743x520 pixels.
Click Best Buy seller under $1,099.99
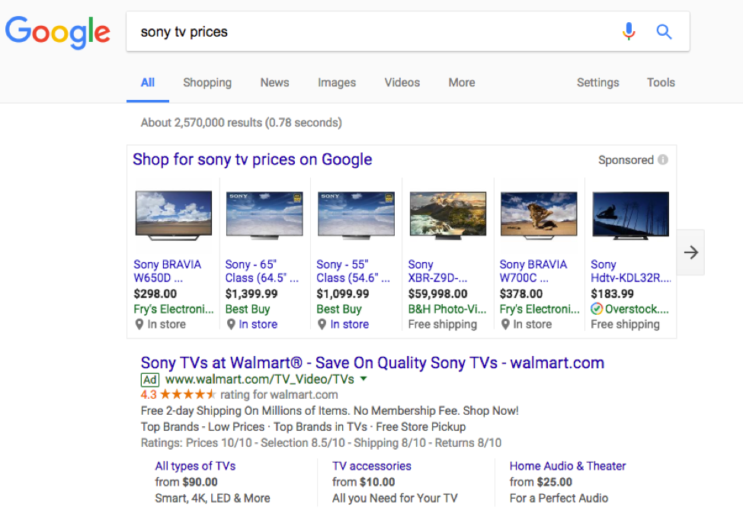(339, 309)
